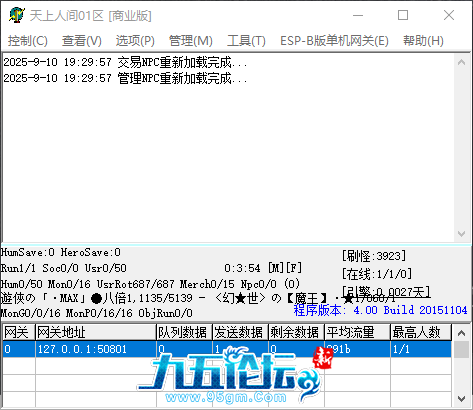The height and width of the screenshot is (410, 473).
Task: Select the gateway address 127.0.0.1:50801 cell
Action: coord(96,349)
